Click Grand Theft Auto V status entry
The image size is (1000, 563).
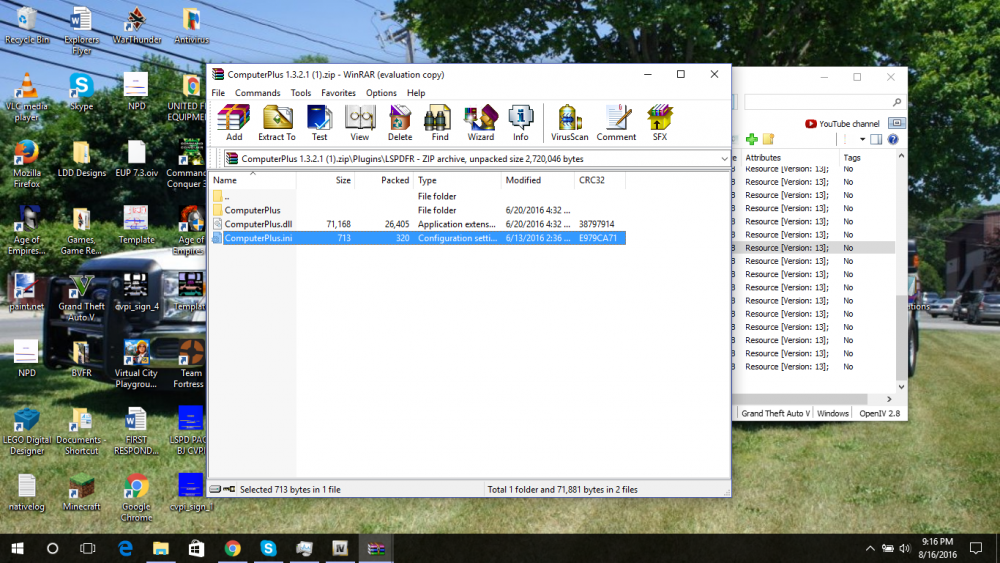pos(776,414)
